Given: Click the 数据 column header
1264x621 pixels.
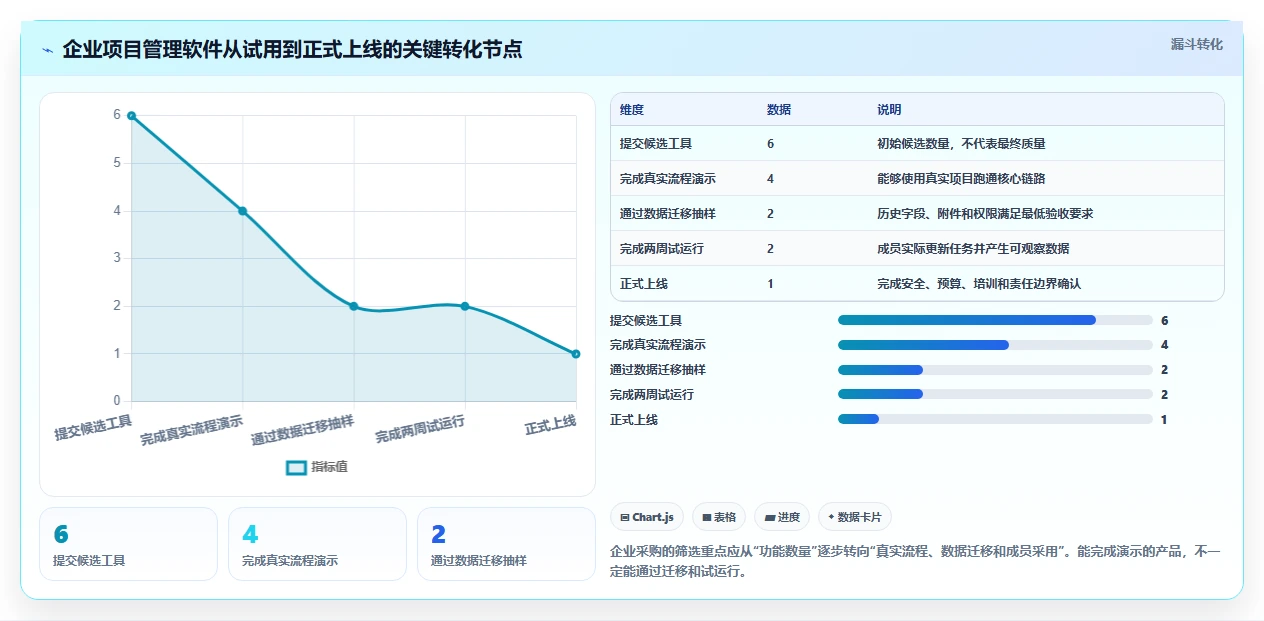Looking at the screenshot, I should click(779, 110).
